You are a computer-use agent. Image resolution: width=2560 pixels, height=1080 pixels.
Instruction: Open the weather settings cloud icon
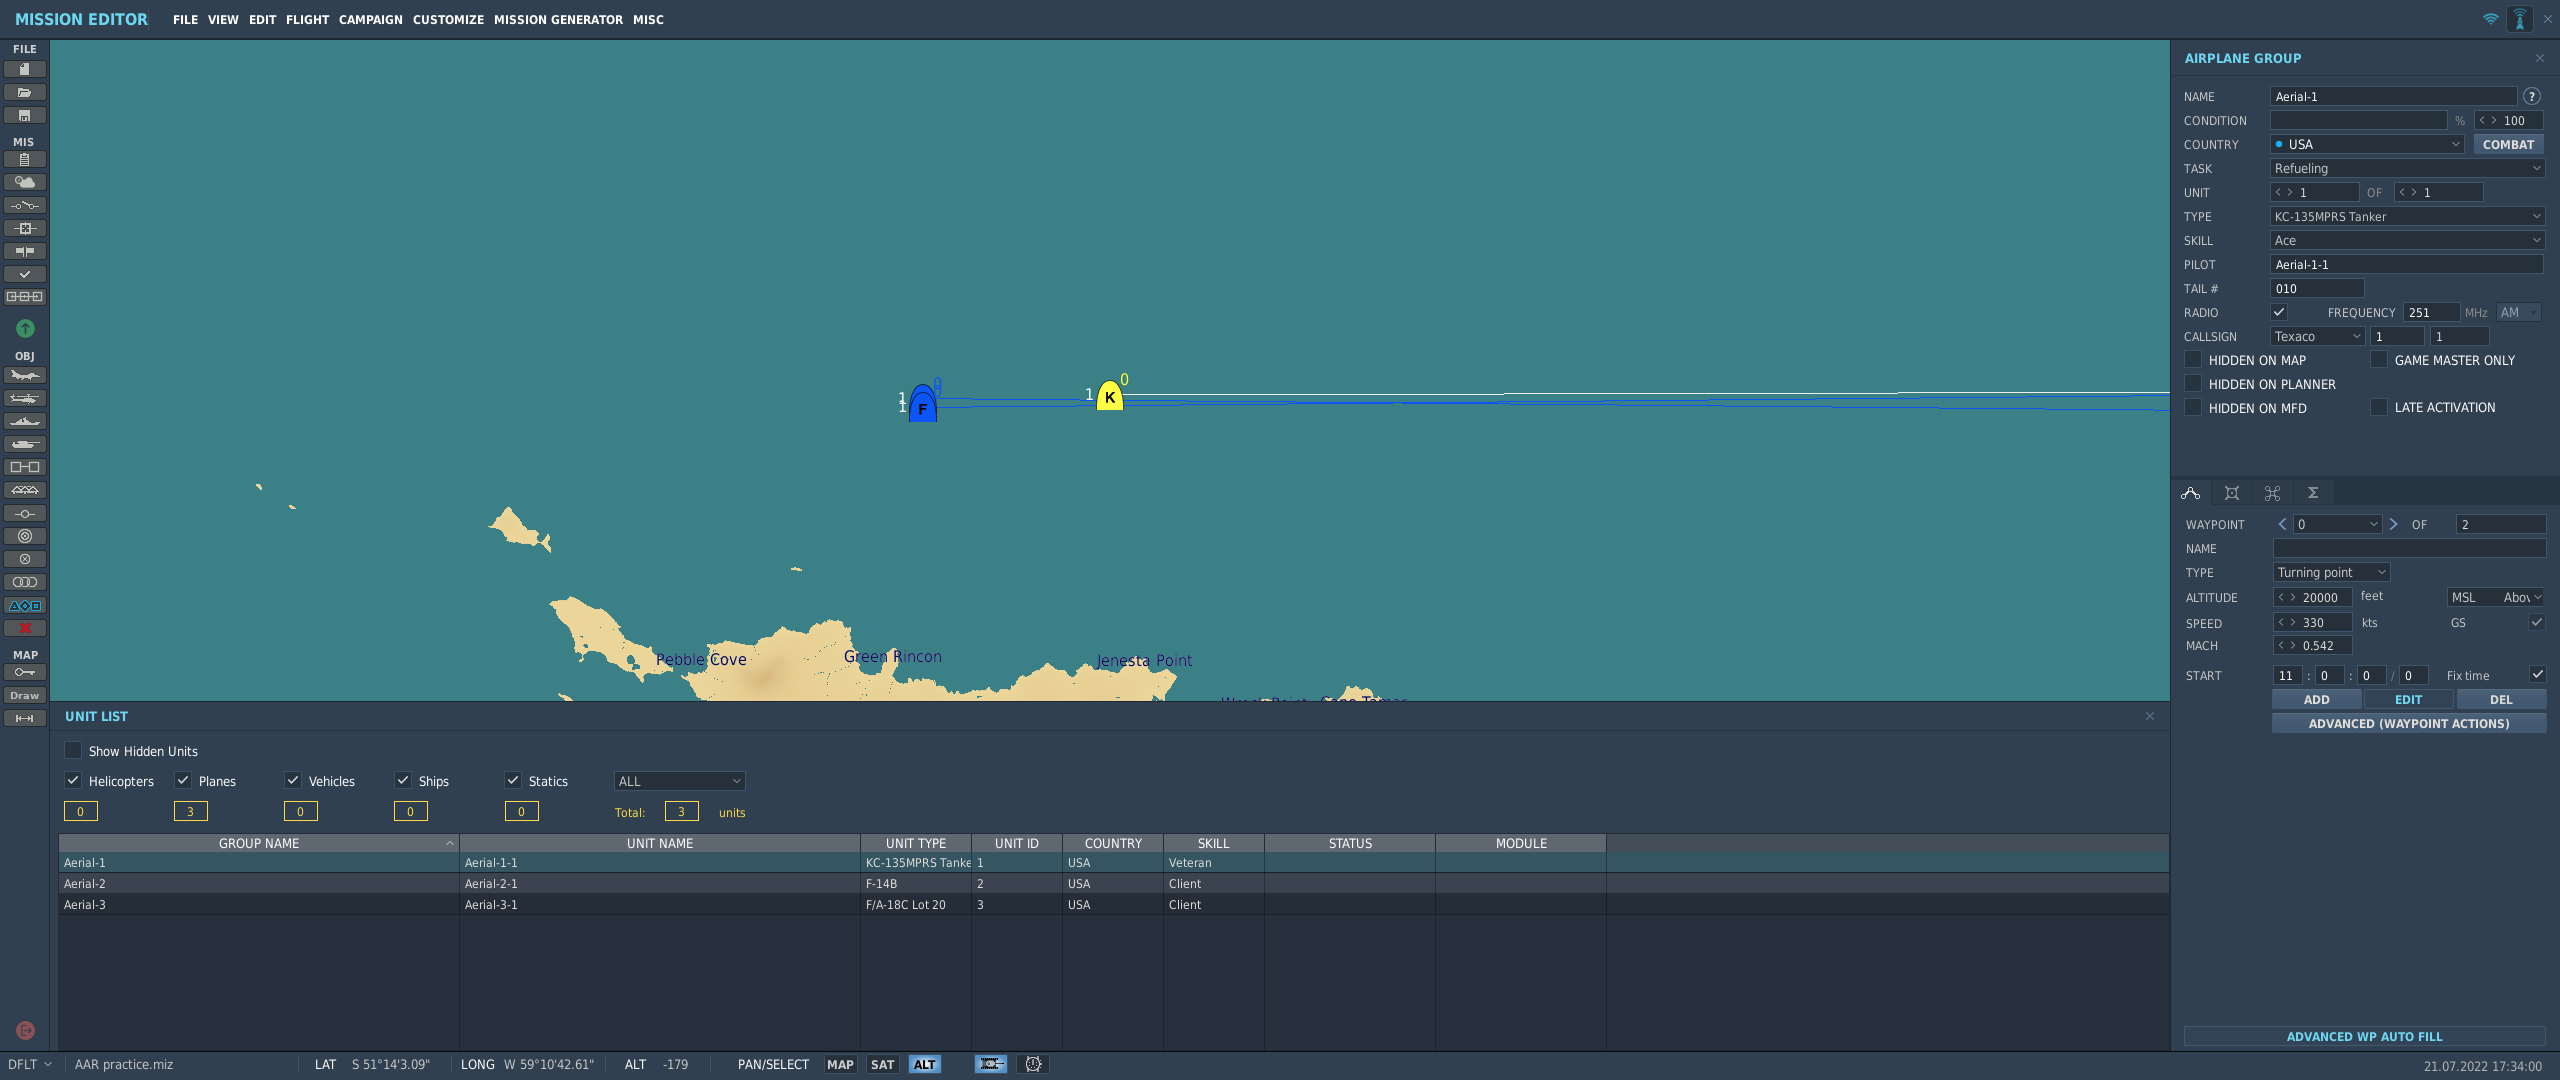[25, 182]
